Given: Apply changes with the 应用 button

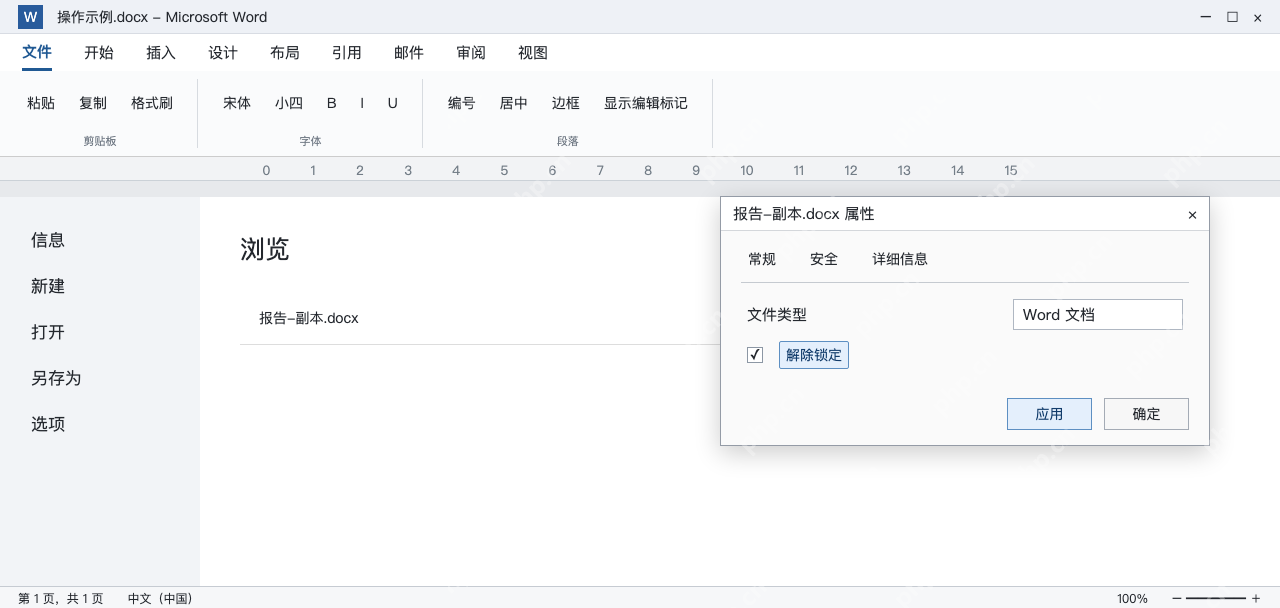Looking at the screenshot, I should (x=1049, y=414).
